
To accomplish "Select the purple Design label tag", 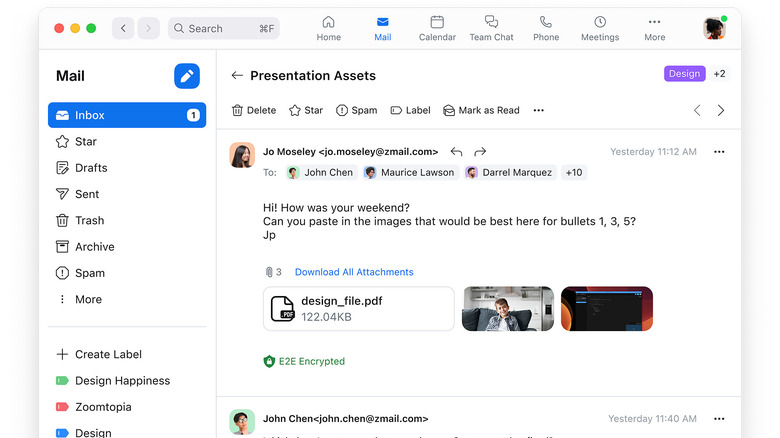I will click(684, 74).
